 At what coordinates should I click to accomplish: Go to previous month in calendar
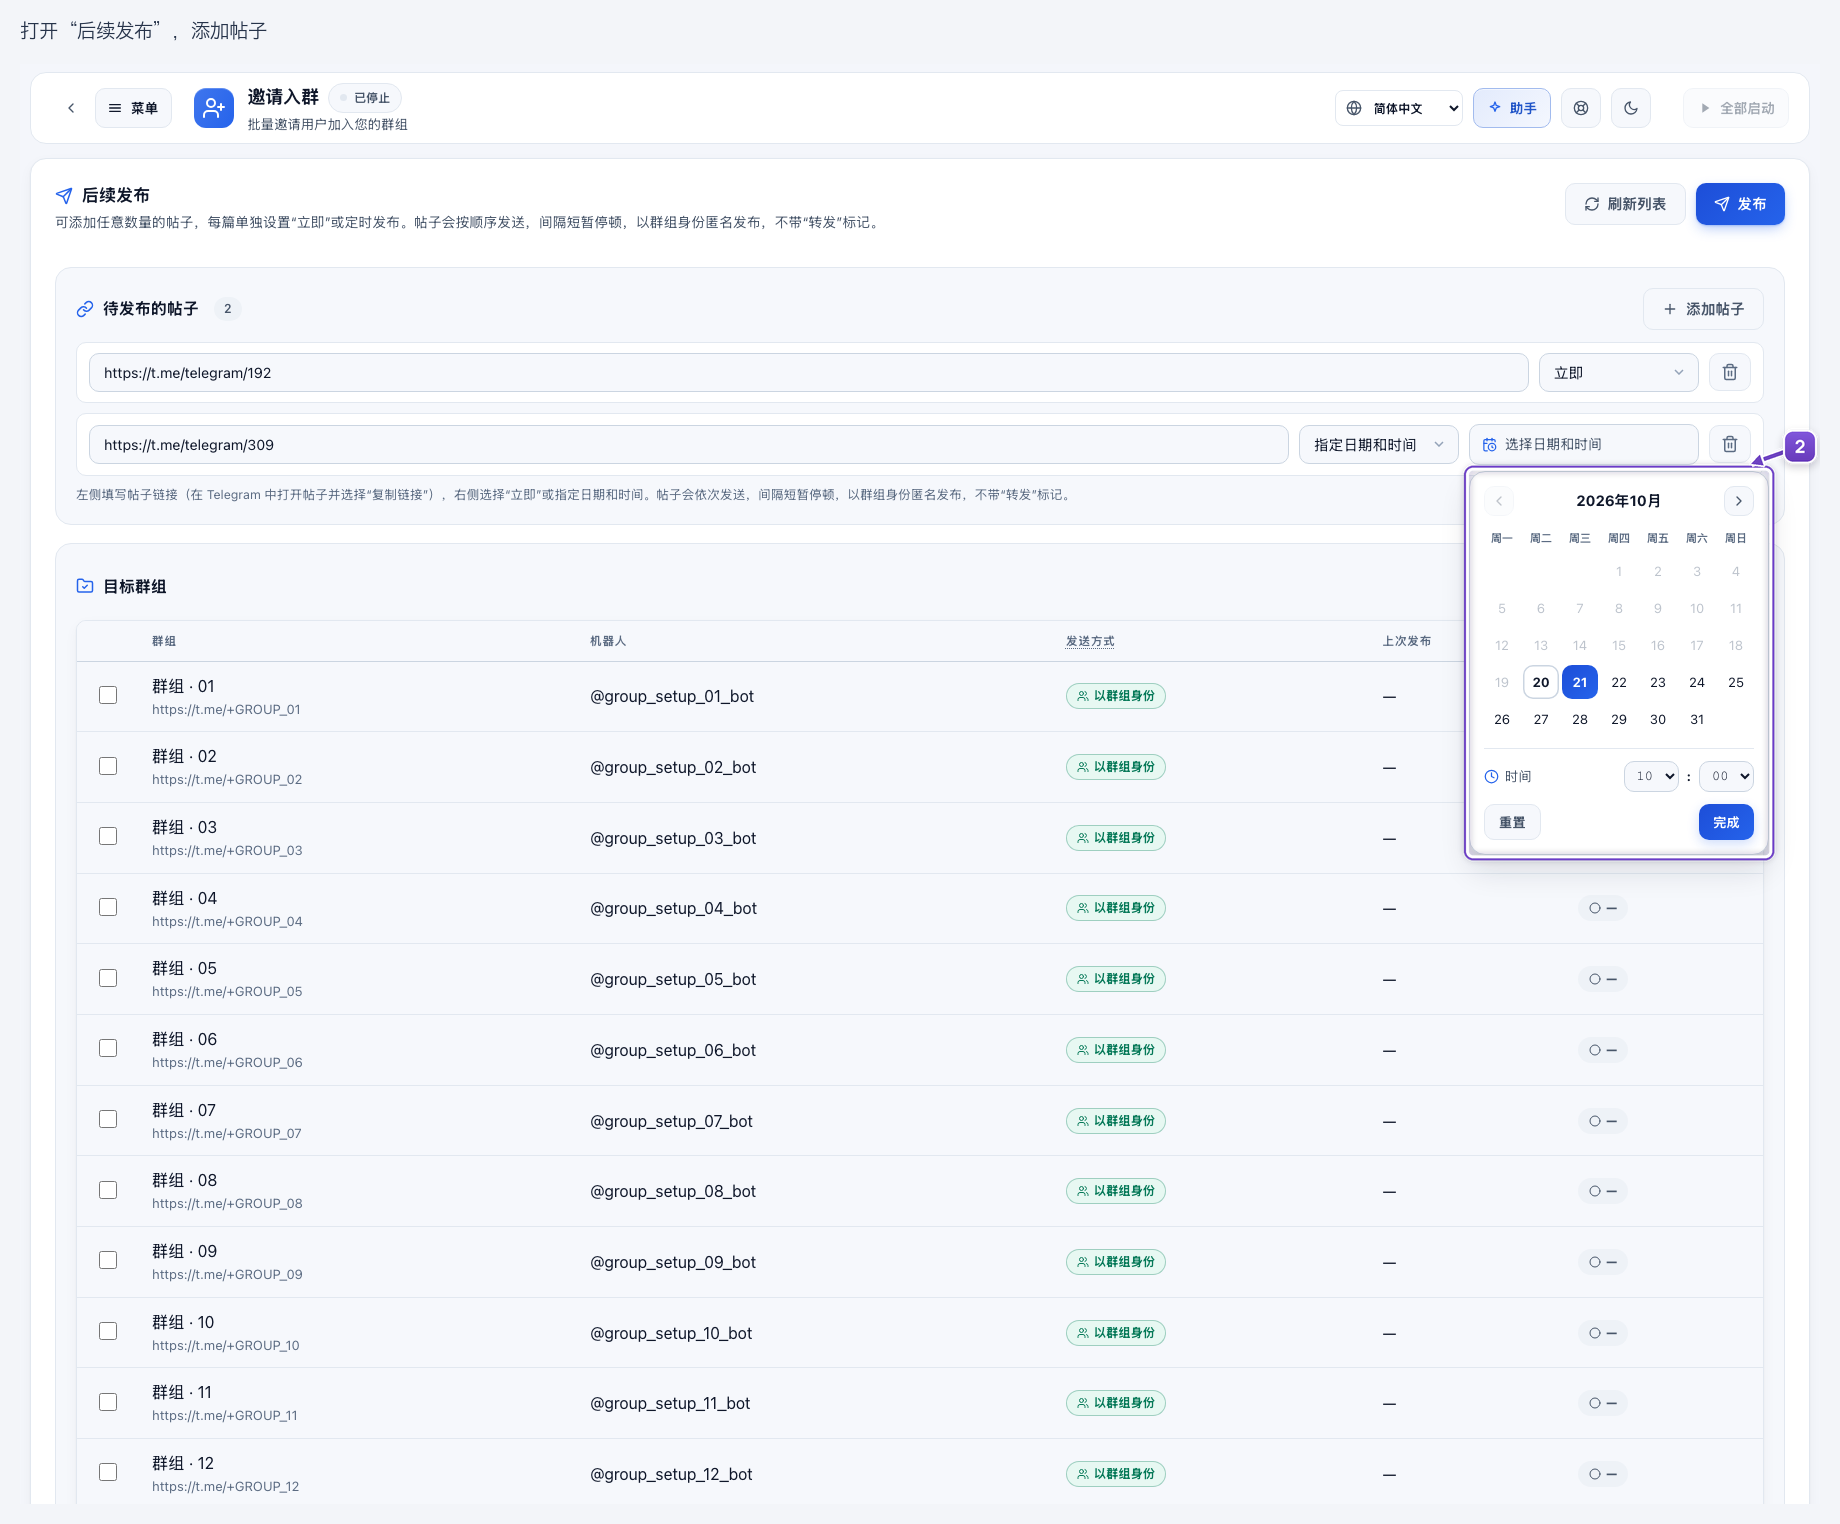click(1499, 501)
